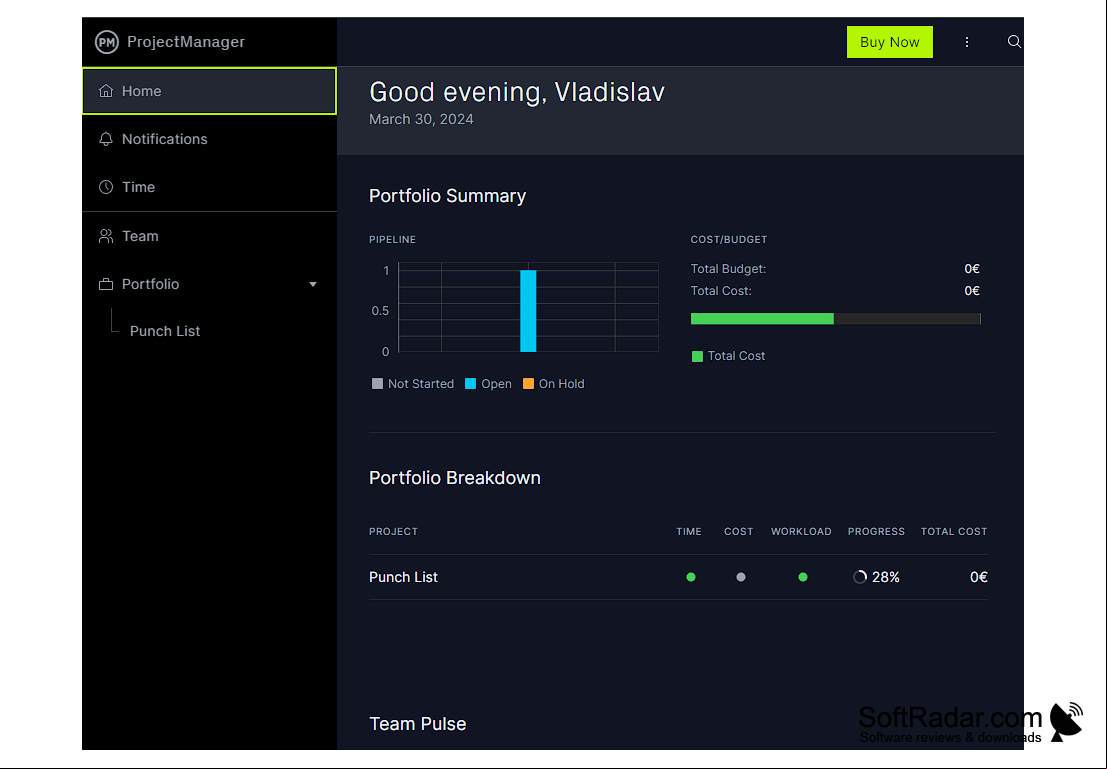
Task: Click the Open bar in the Pipeline chart
Action: [528, 311]
